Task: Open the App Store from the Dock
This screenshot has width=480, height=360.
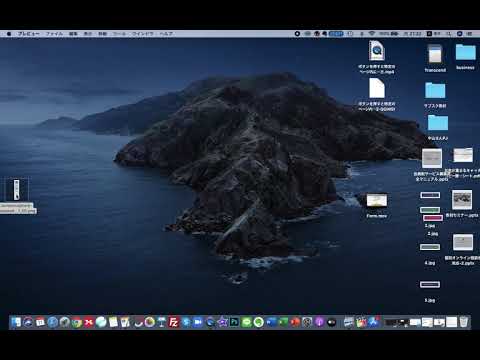Action: 373,322
